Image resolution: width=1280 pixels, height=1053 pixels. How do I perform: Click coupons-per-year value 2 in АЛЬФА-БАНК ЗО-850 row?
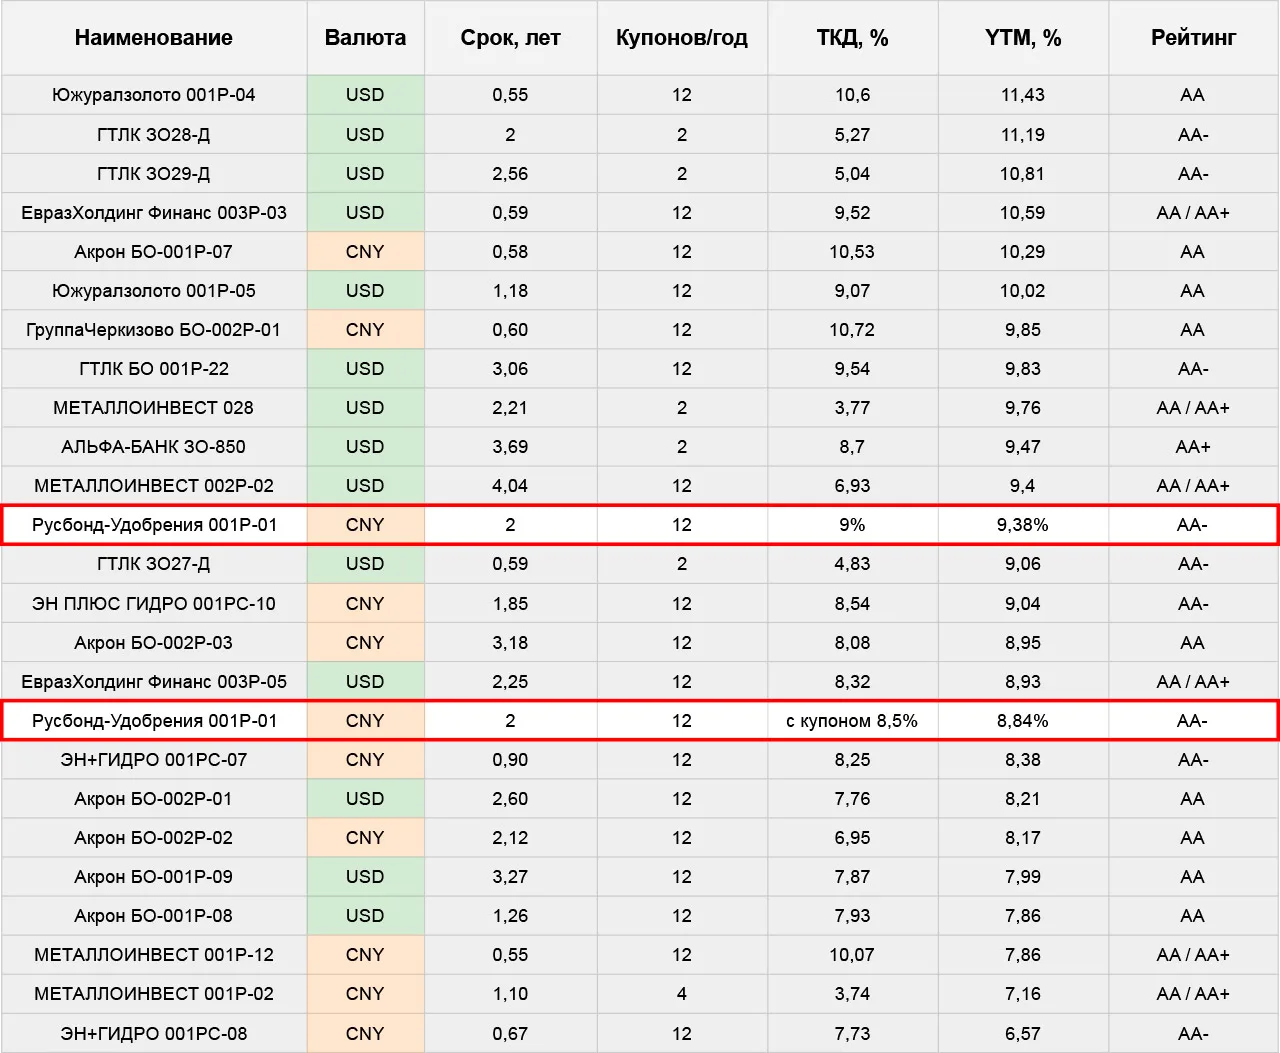pyautogui.click(x=682, y=446)
